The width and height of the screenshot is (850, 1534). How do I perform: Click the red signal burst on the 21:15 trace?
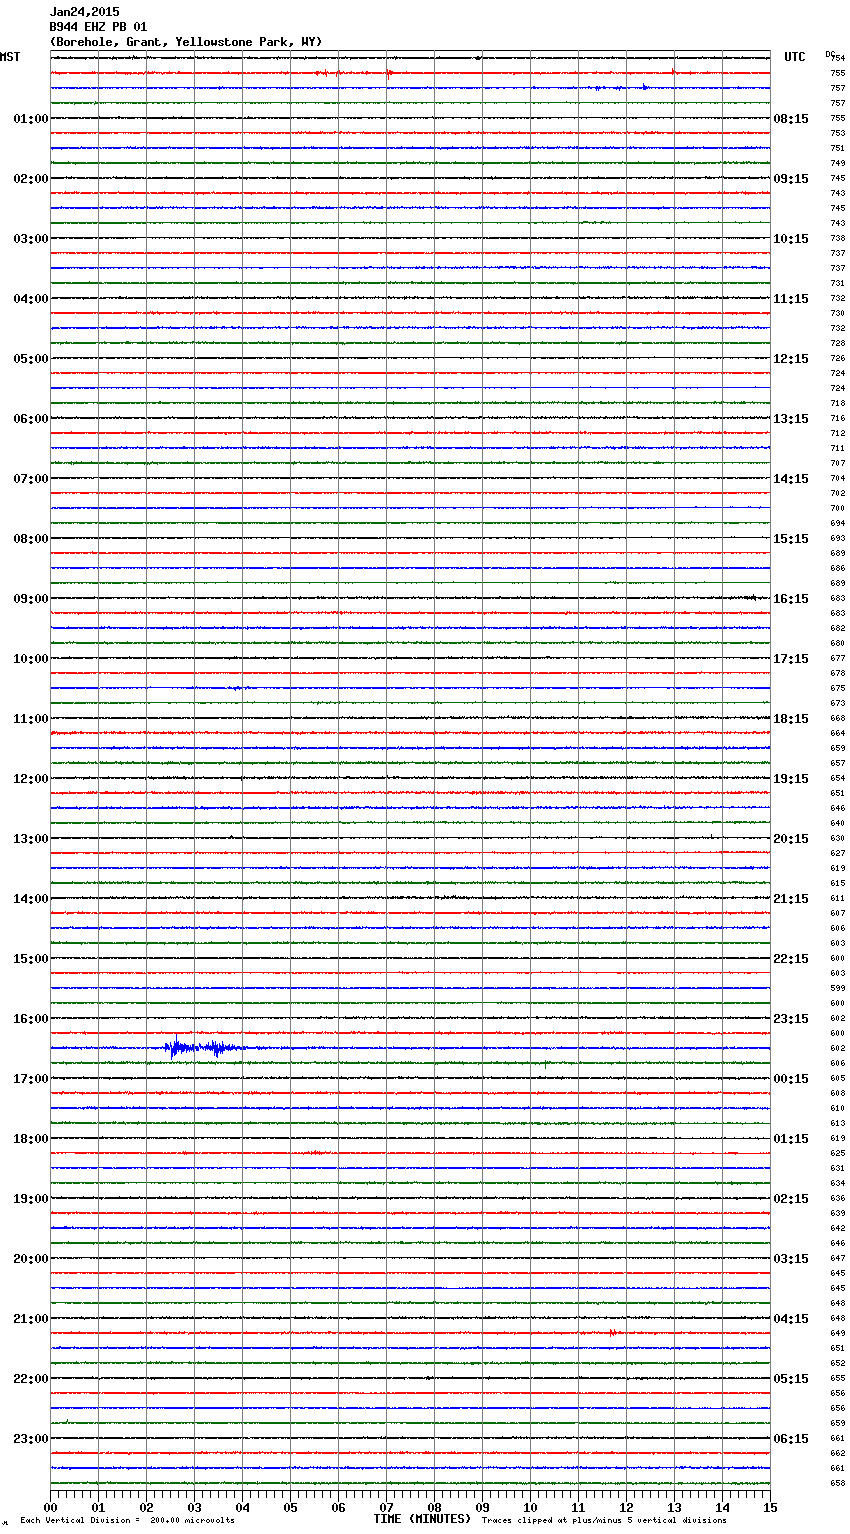point(612,1333)
